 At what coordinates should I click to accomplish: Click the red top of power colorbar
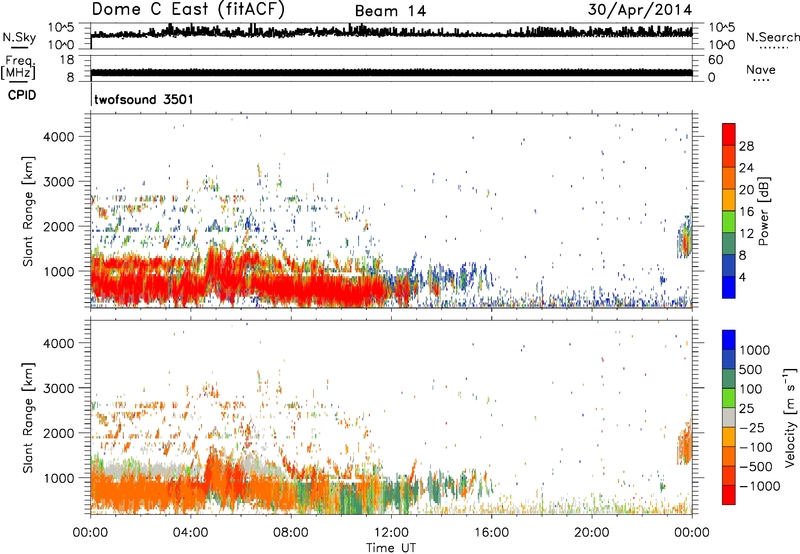(729, 132)
